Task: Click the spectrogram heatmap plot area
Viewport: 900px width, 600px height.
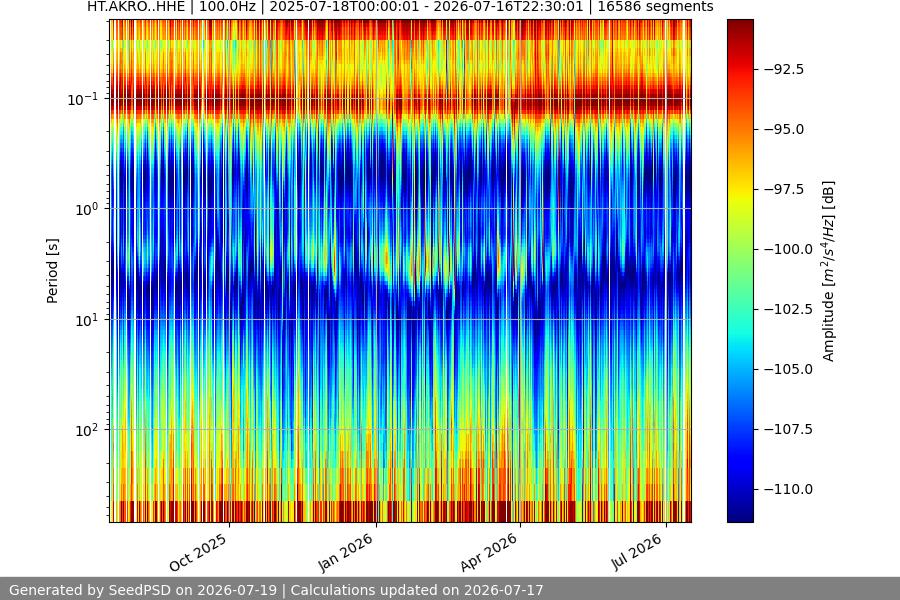Action: pos(401,271)
